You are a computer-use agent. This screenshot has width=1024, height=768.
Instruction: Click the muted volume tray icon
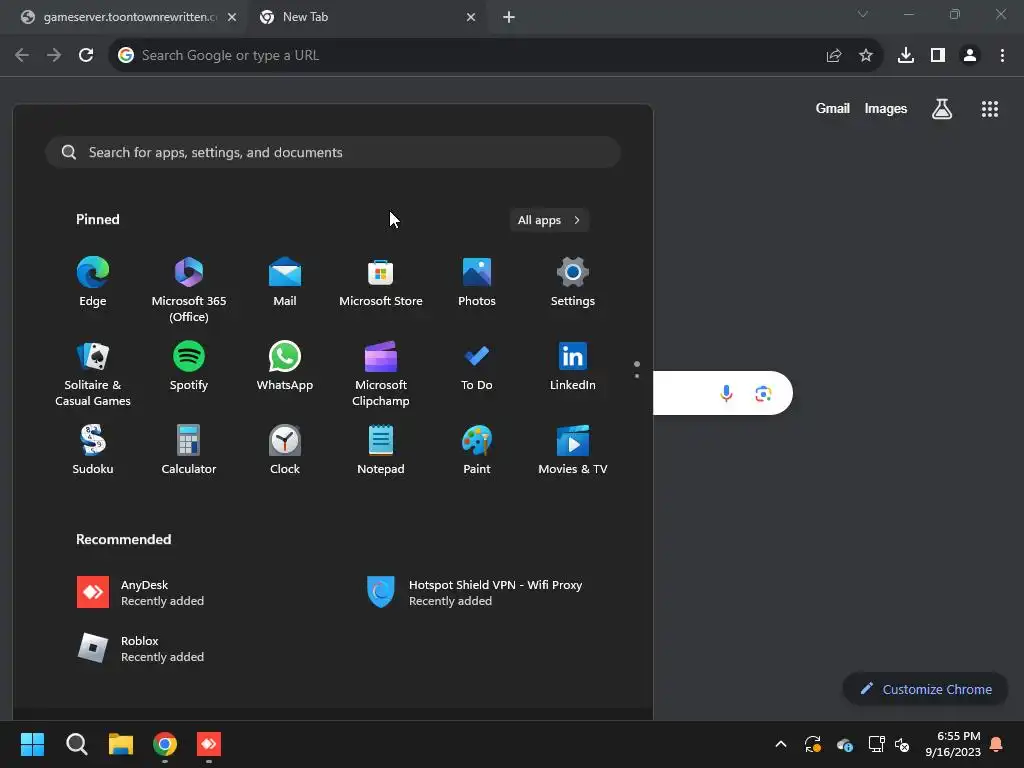tap(903, 744)
